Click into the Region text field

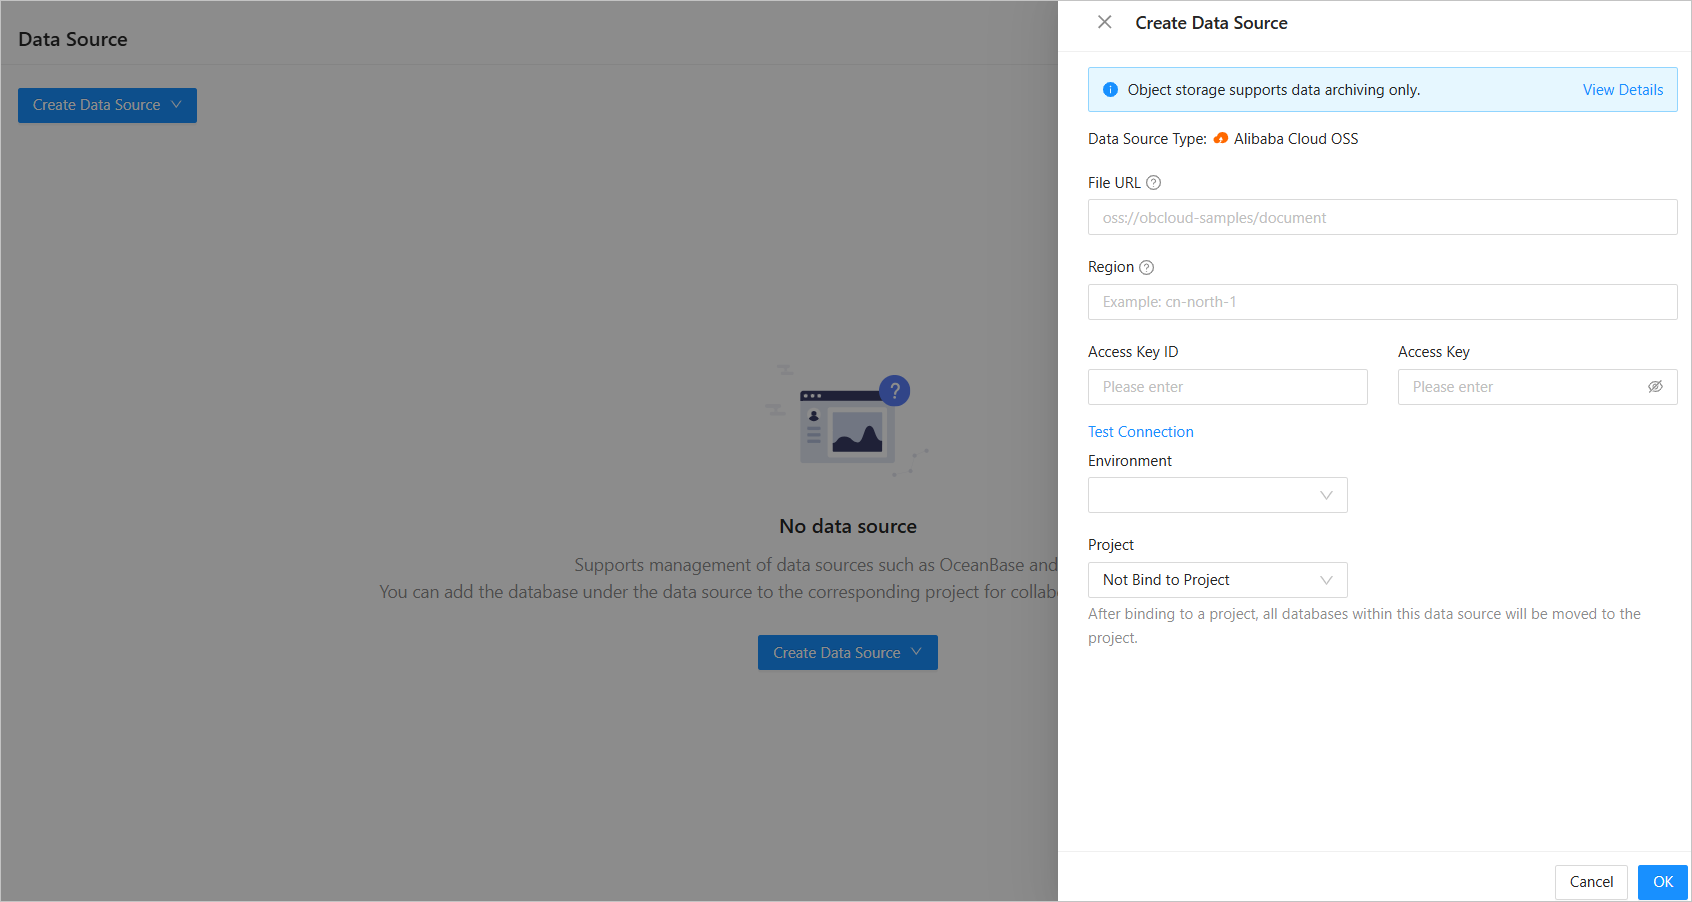1382,302
